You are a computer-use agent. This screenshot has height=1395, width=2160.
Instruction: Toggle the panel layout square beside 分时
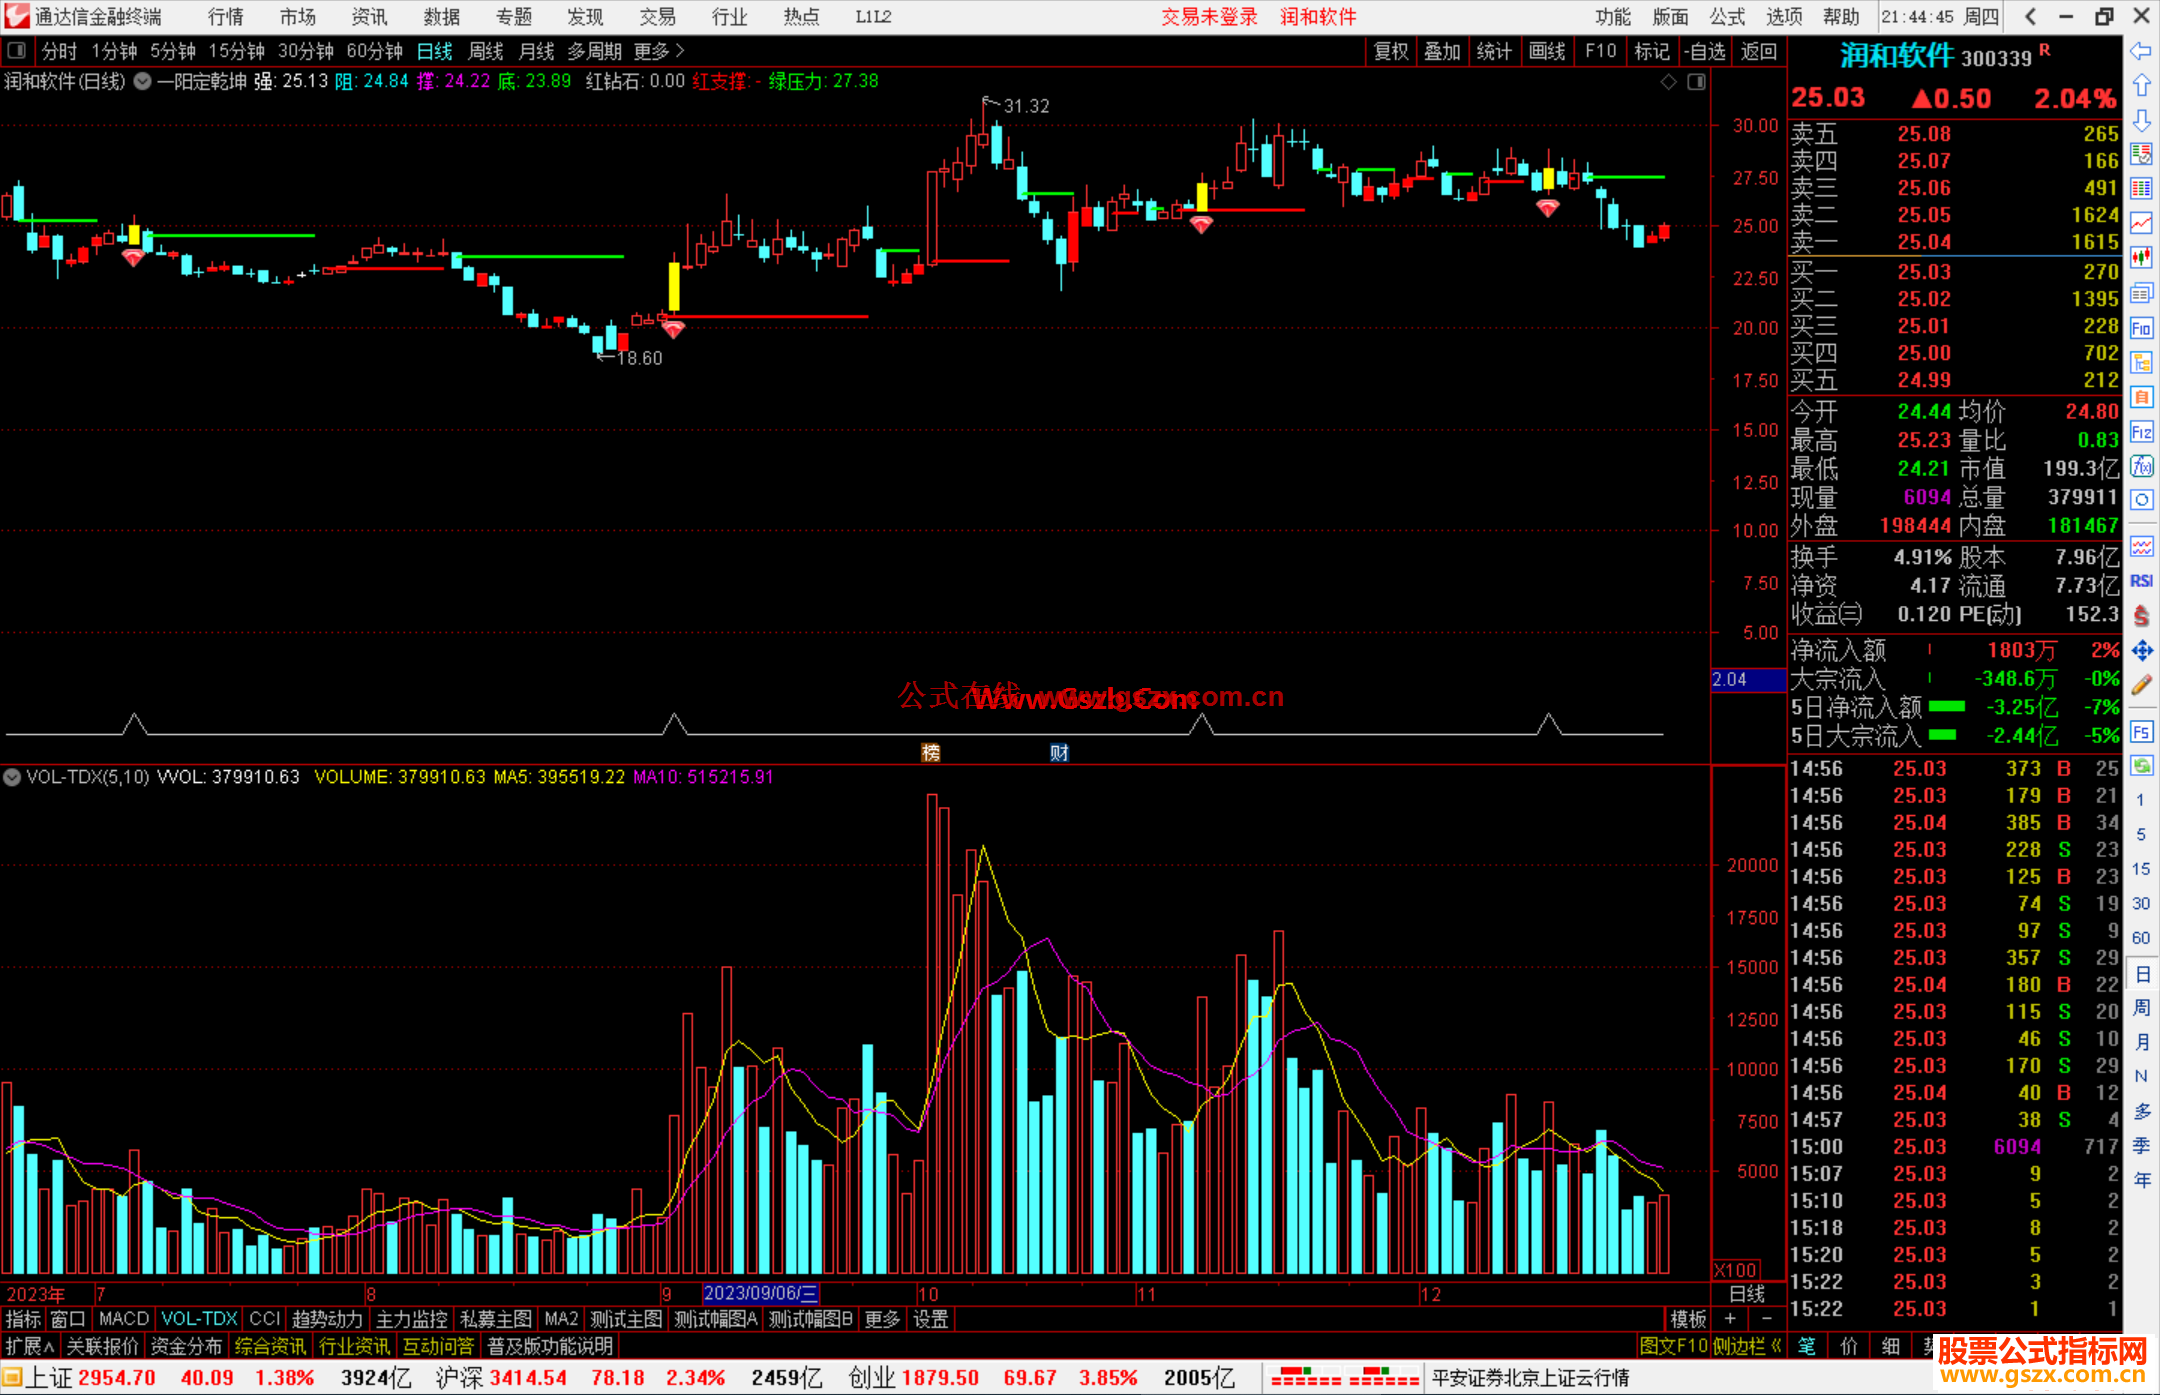17,50
